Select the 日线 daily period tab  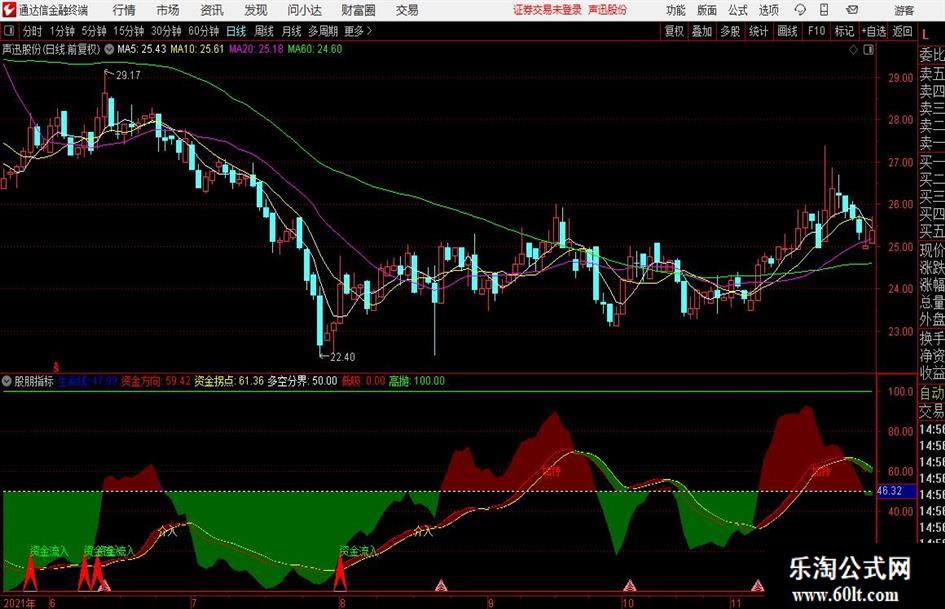pyautogui.click(x=236, y=31)
